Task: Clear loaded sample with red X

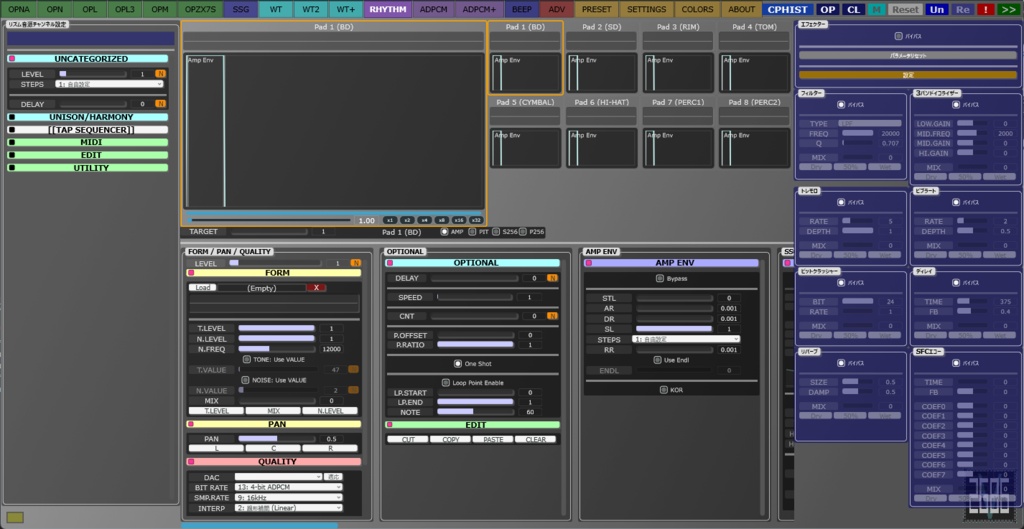Action: coord(316,288)
